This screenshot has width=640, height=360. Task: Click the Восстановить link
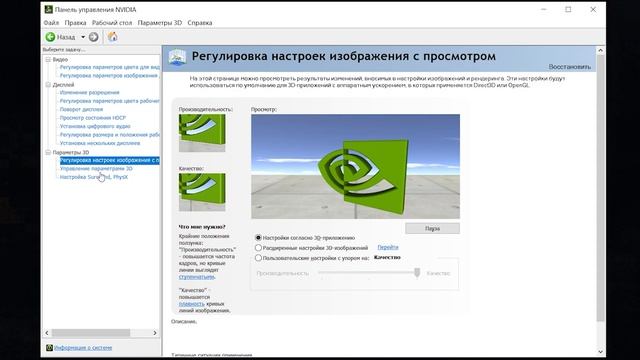569,67
